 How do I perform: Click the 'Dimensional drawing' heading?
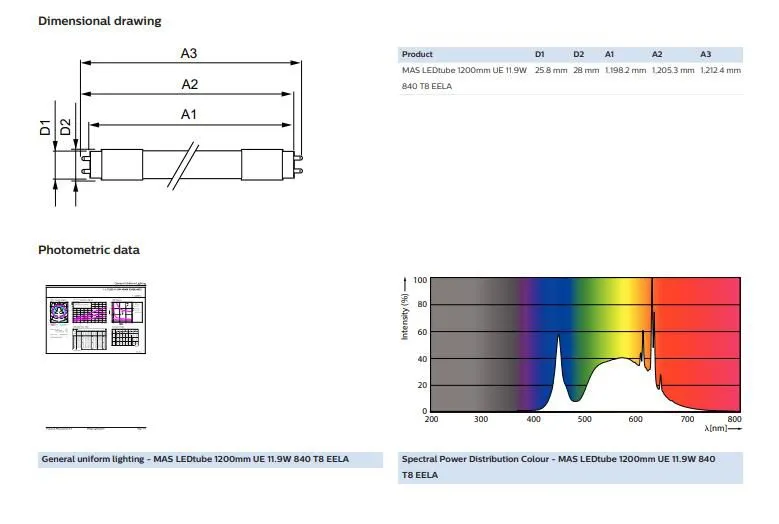pyautogui.click(x=100, y=21)
